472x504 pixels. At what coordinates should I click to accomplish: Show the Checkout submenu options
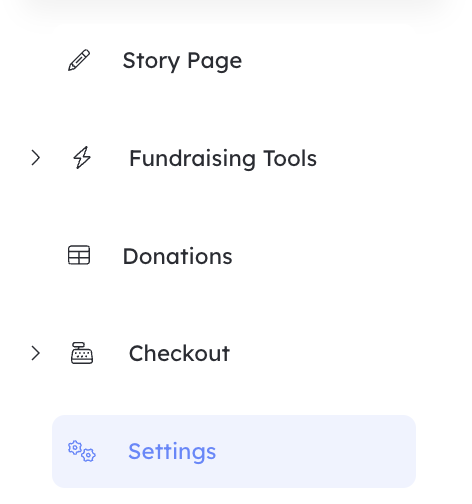[x=36, y=353]
